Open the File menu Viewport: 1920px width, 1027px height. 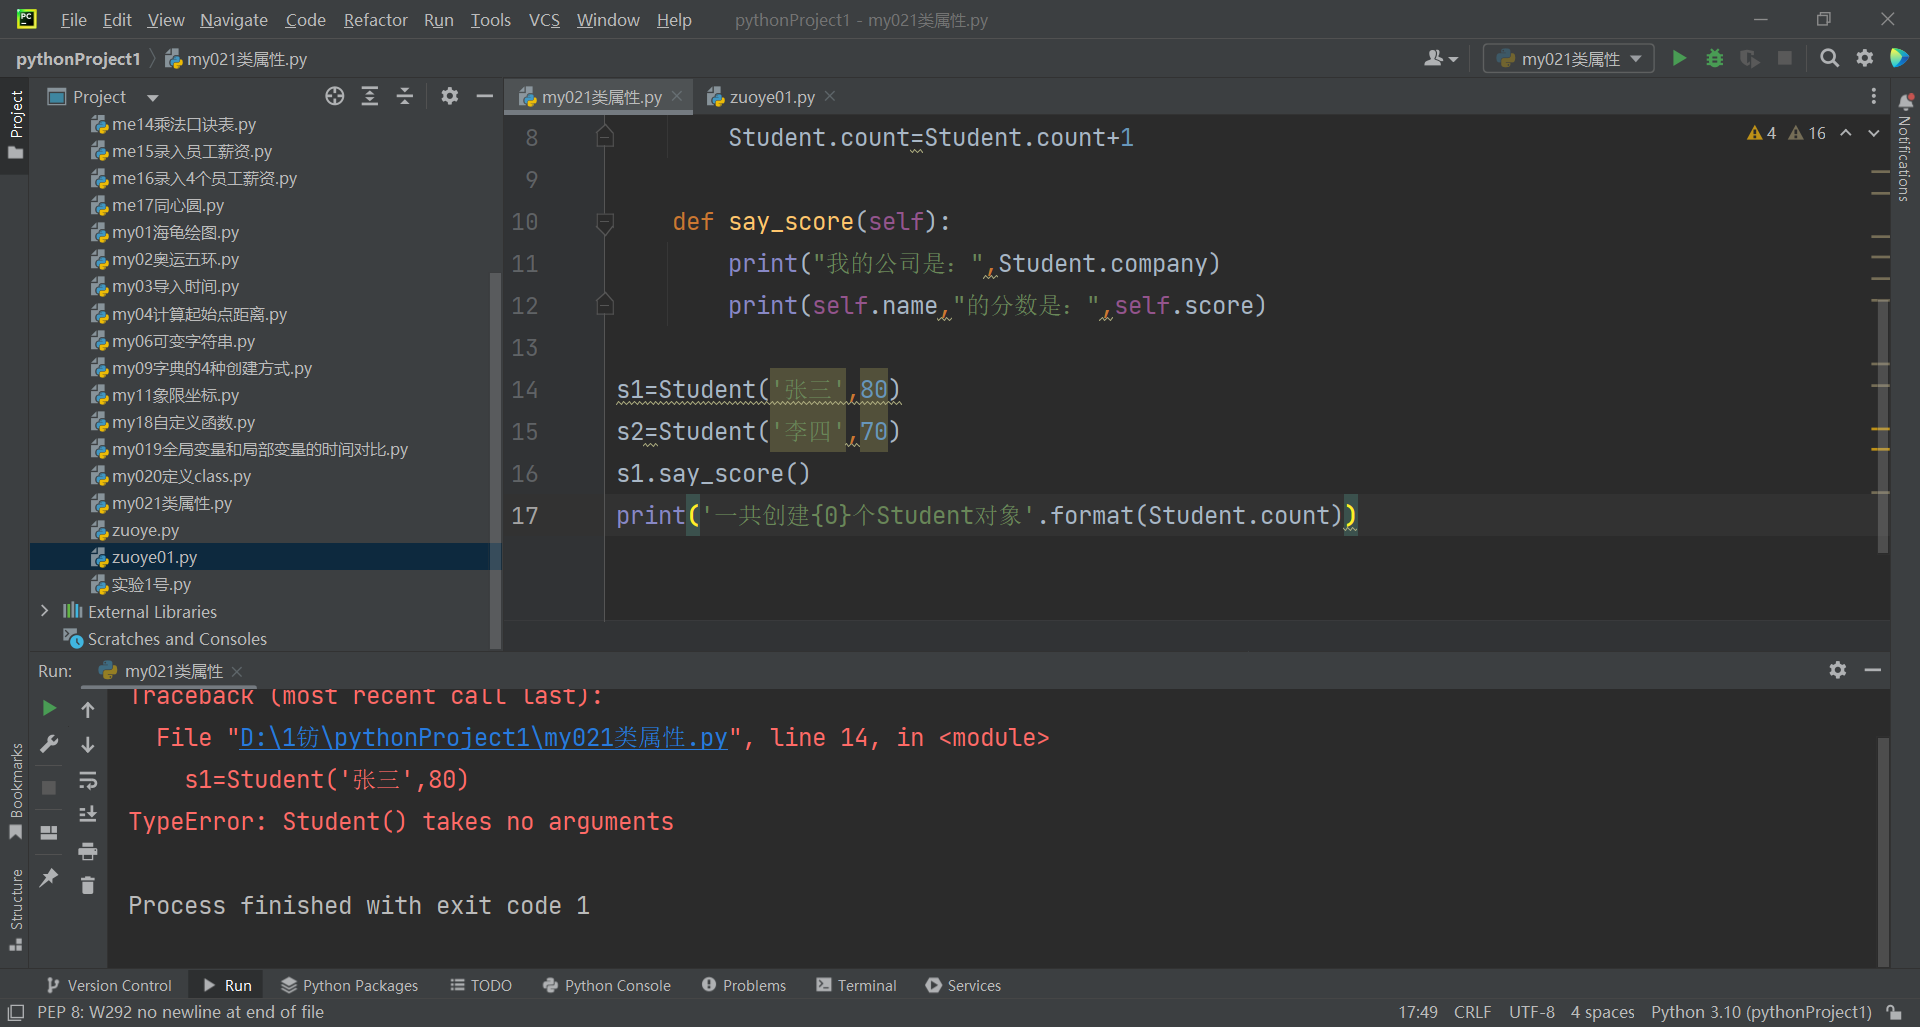pyautogui.click(x=73, y=20)
